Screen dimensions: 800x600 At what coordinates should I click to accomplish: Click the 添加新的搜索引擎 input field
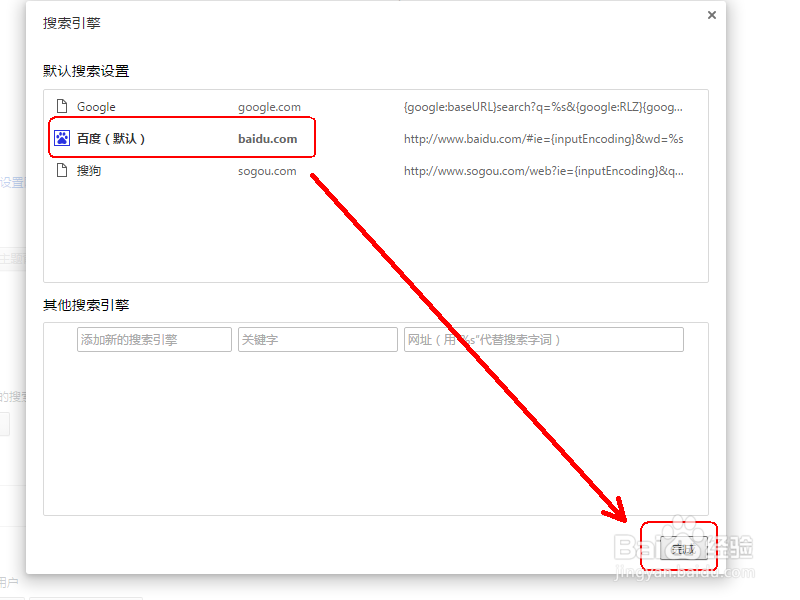click(x=154, y=339)
